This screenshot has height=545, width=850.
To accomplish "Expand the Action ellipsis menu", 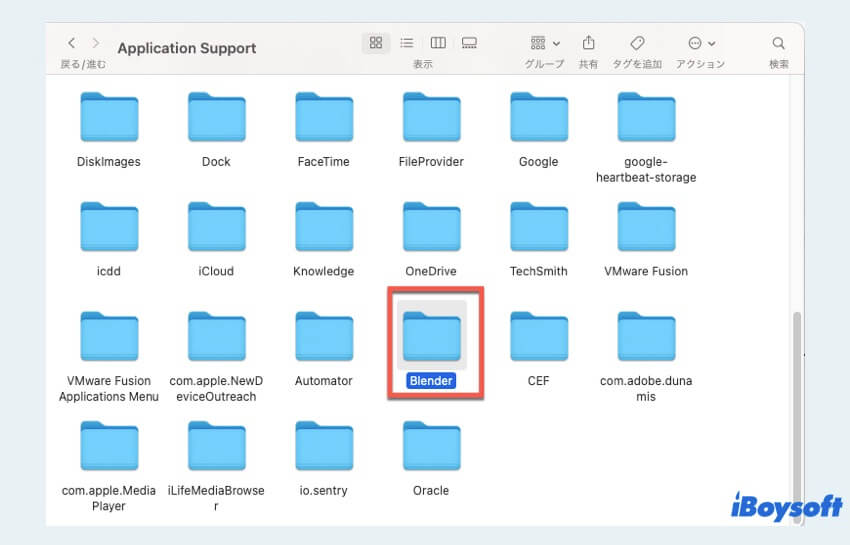I will (701, 43).
